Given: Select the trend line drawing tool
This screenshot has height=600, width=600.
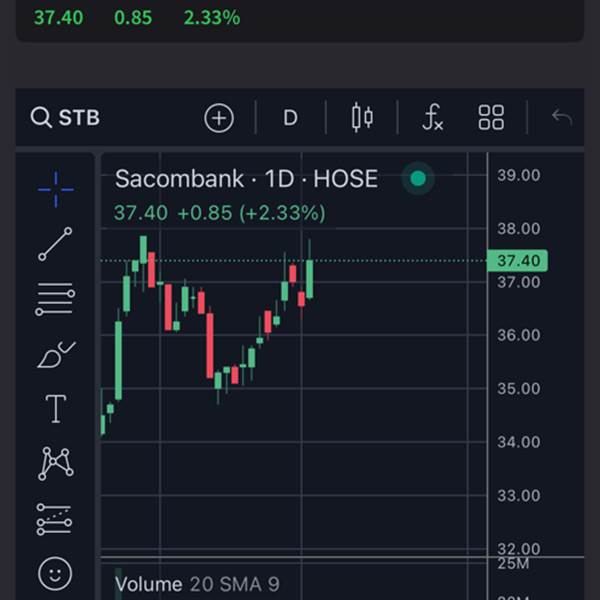Looking at the screenshot, I should click(x=55, y=244).
